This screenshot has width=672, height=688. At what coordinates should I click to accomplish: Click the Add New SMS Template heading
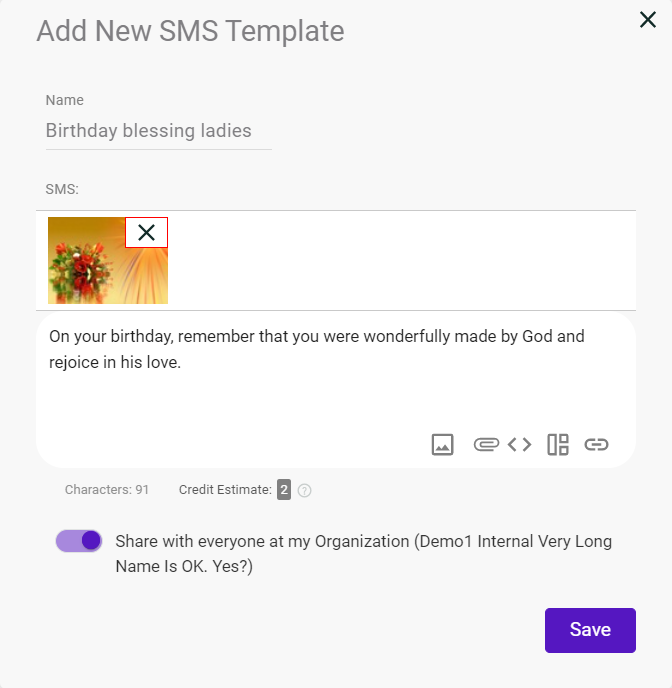click(x=190, y=31)
